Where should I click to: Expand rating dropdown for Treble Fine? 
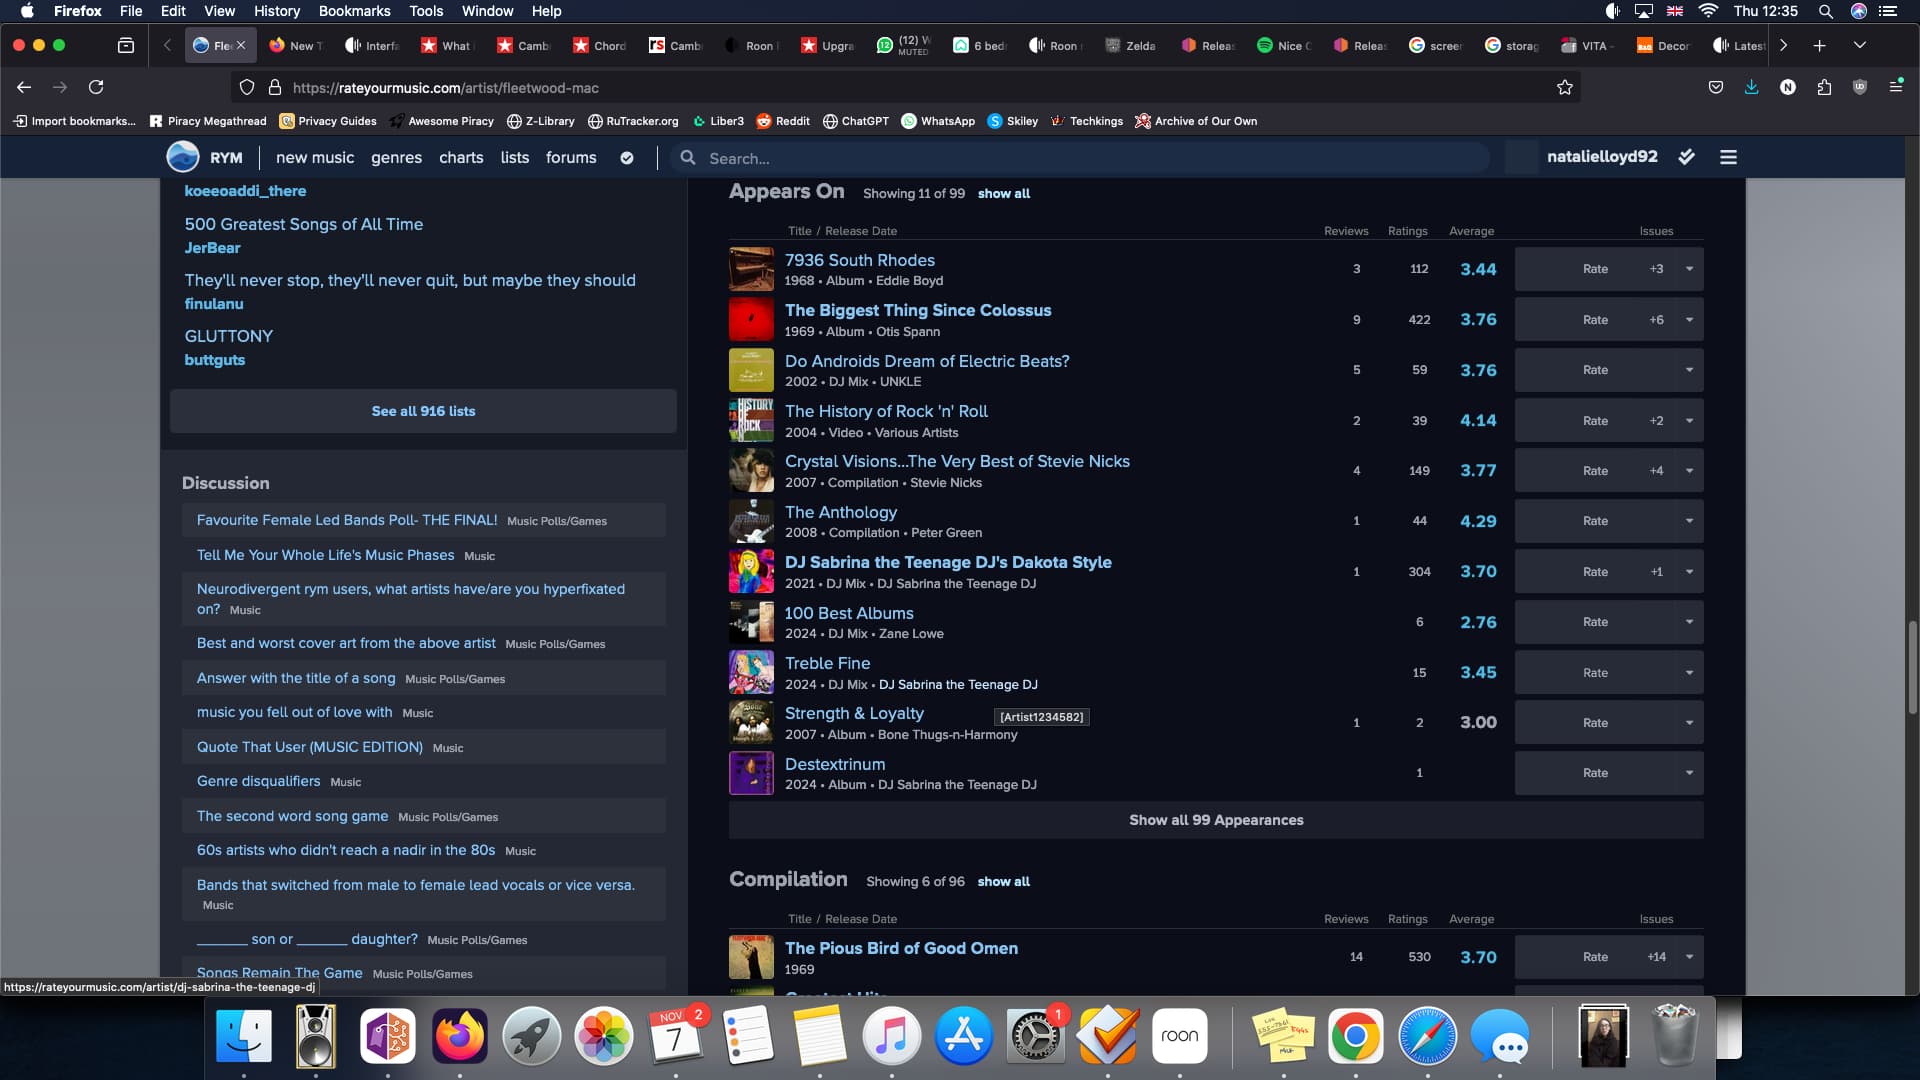[1689, 673]
